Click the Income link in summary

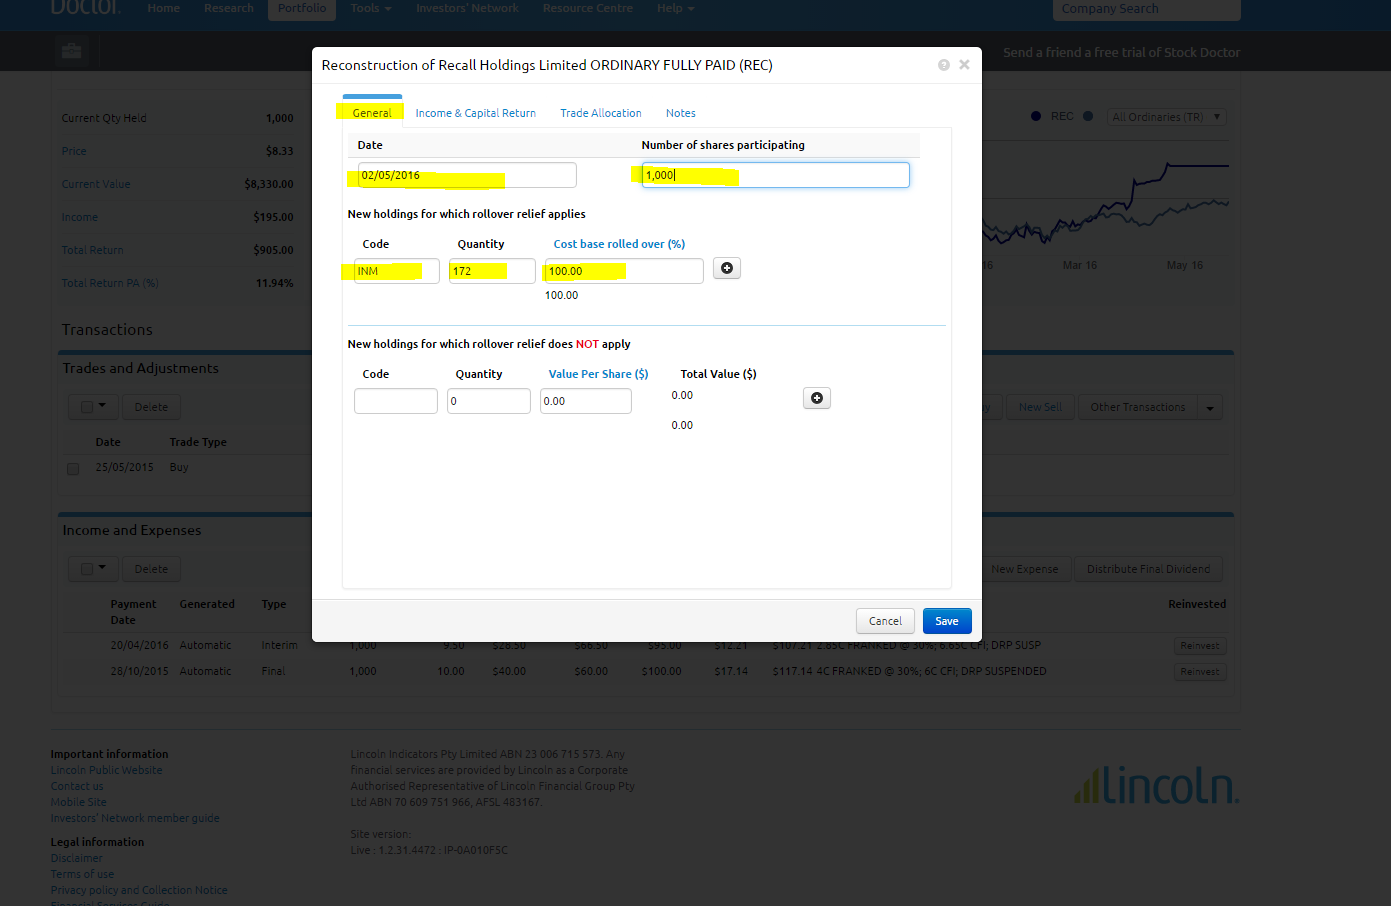pyautogui.click(x=80, y=217)
